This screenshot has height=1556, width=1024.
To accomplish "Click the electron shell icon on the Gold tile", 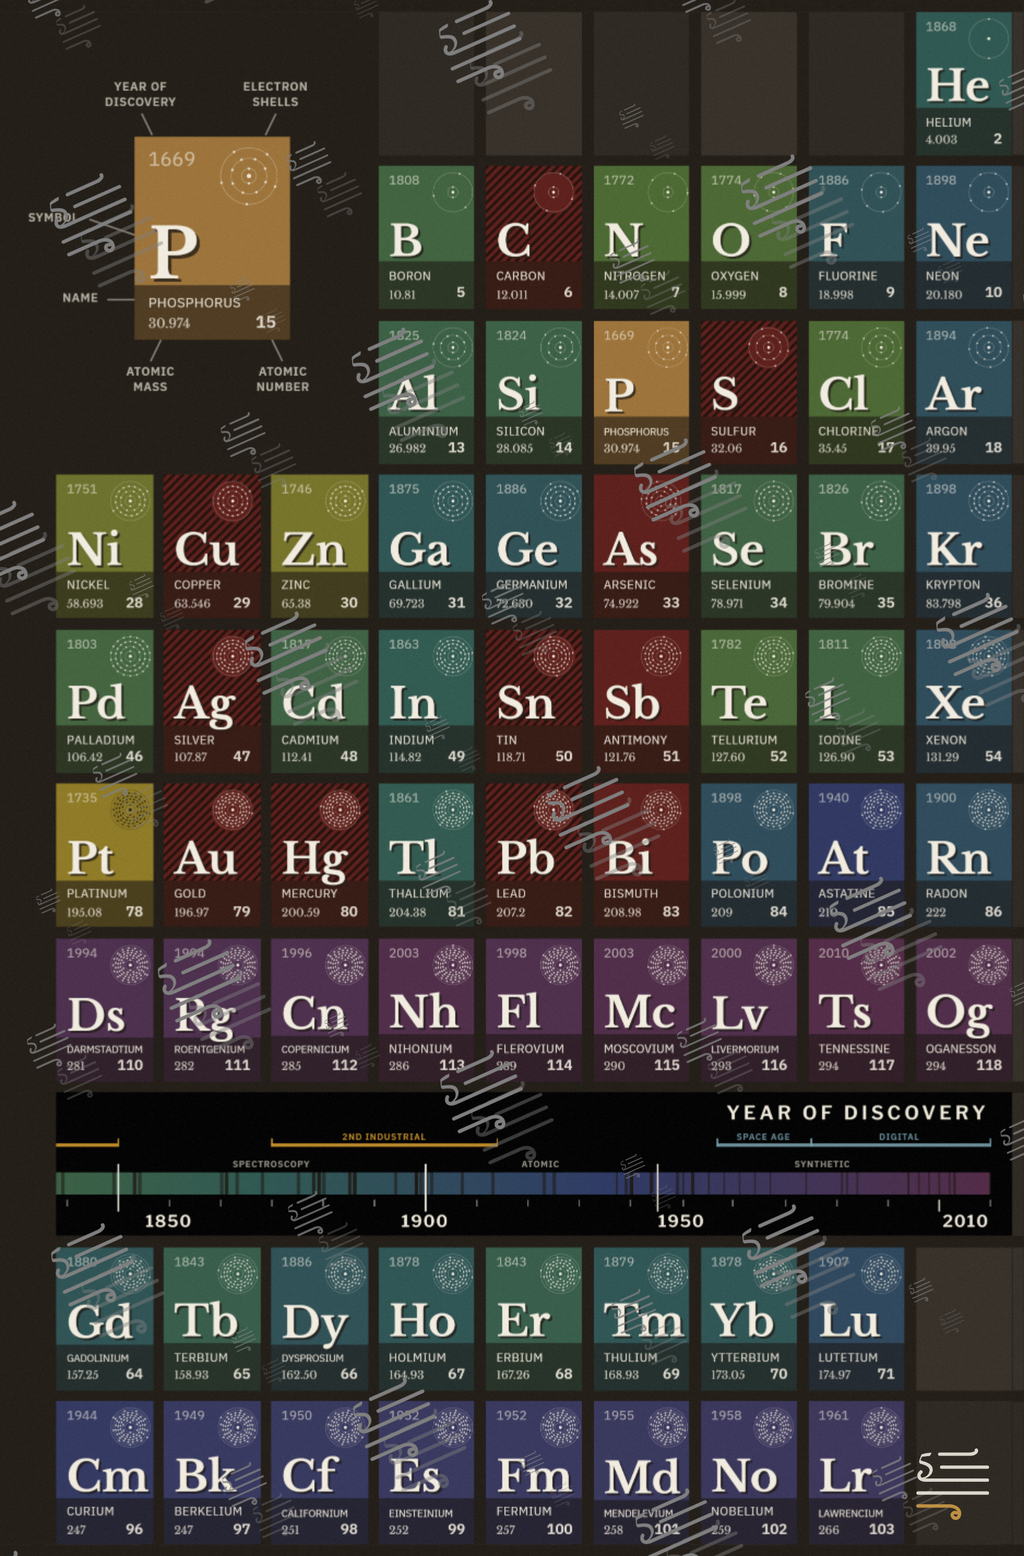I will 232,811.
